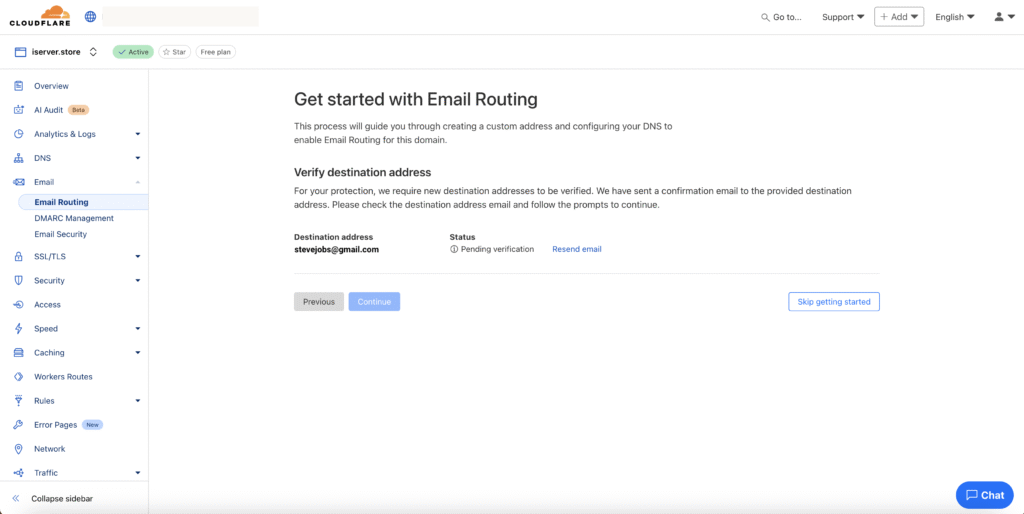Click the Workers Routes icon

19,377
